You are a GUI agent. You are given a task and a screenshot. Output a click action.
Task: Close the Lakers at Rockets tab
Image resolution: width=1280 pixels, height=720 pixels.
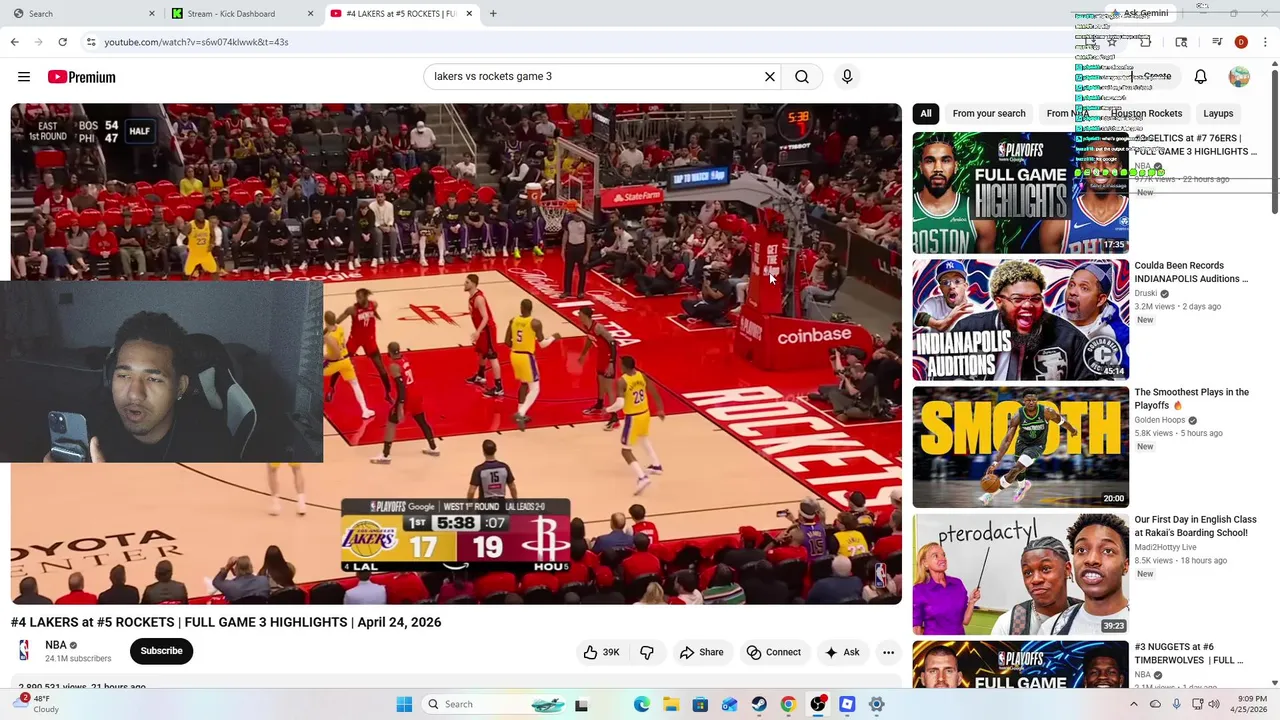469,13
